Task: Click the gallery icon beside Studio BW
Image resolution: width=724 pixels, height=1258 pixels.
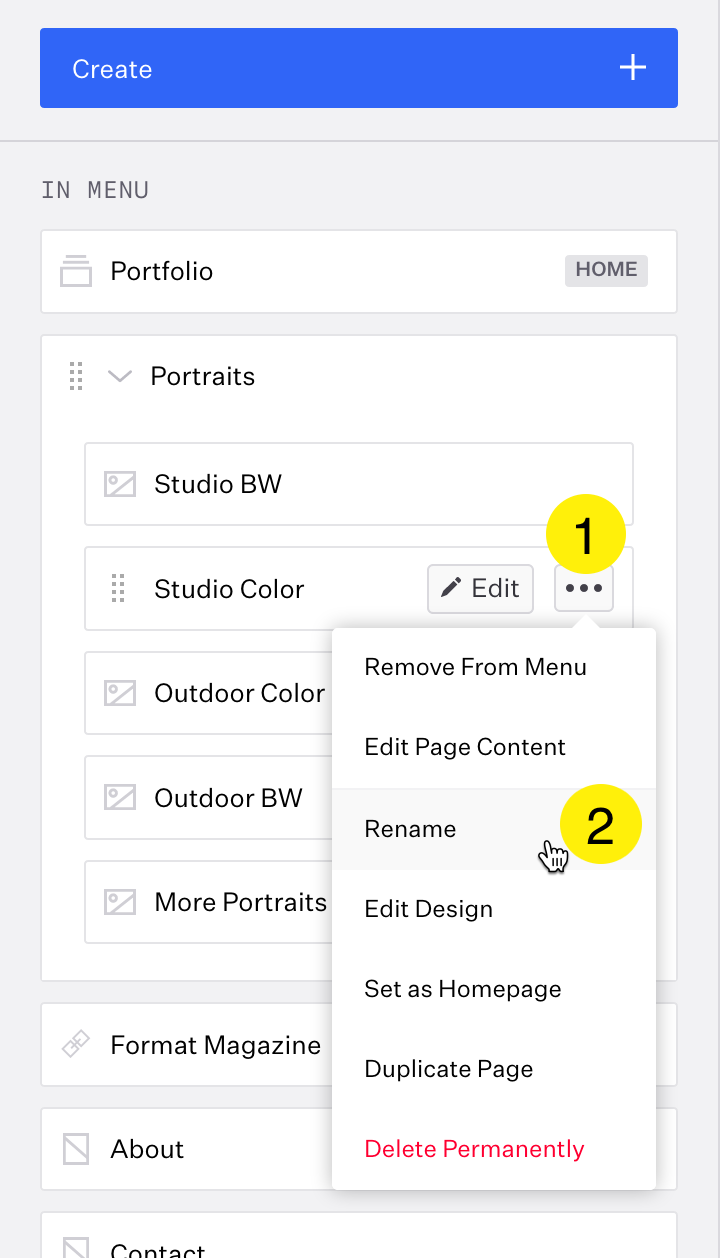Action: [120, 484]
